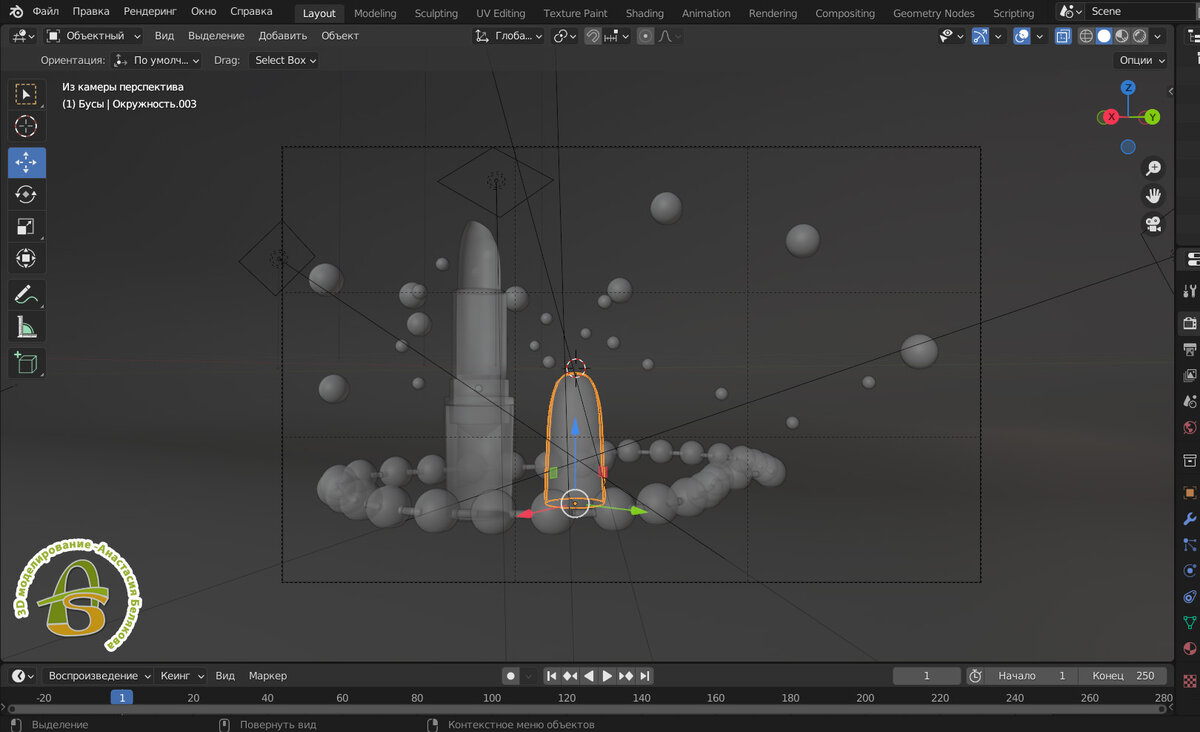The height and width of the screenshot is (732, 1200).
Task: Open the Render properties tab
Action: tap(1190, 324)
